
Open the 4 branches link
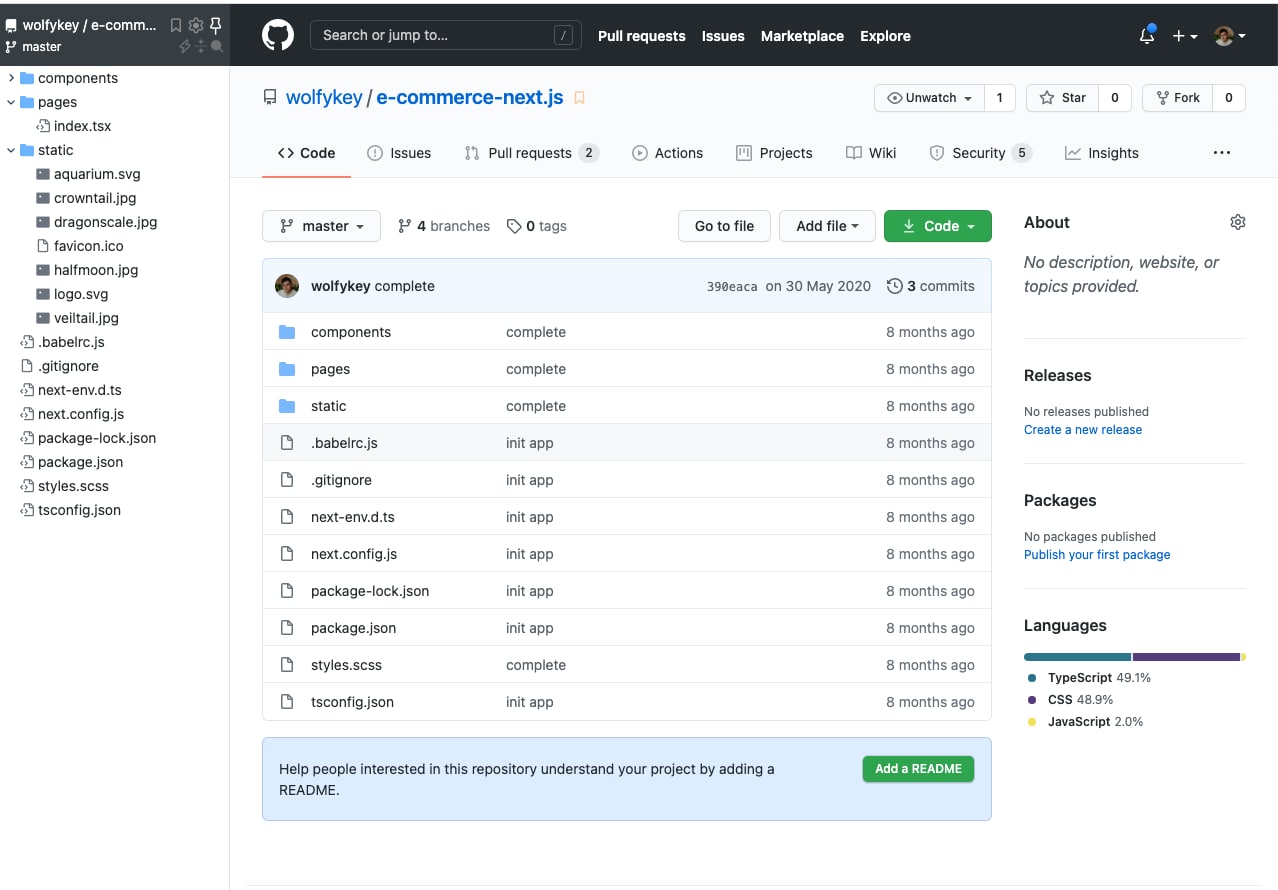pyautogui.click(x=444, y=226)
